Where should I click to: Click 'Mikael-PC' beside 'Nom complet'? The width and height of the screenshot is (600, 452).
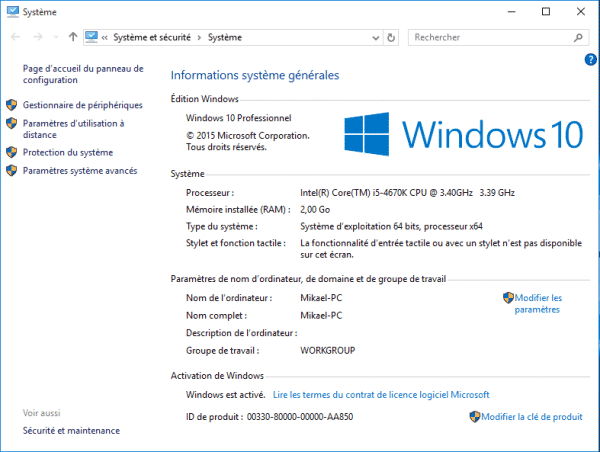tap(321, 315)
